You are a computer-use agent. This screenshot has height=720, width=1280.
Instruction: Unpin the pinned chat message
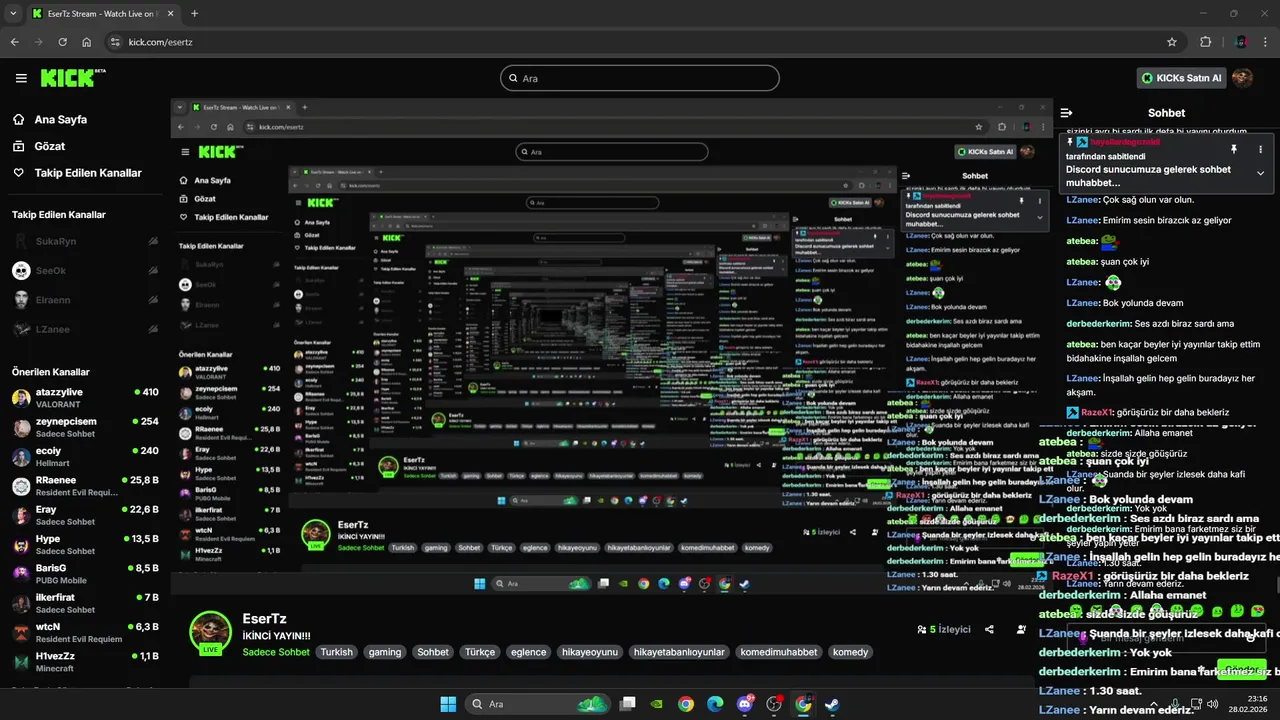coord(1235,149)
